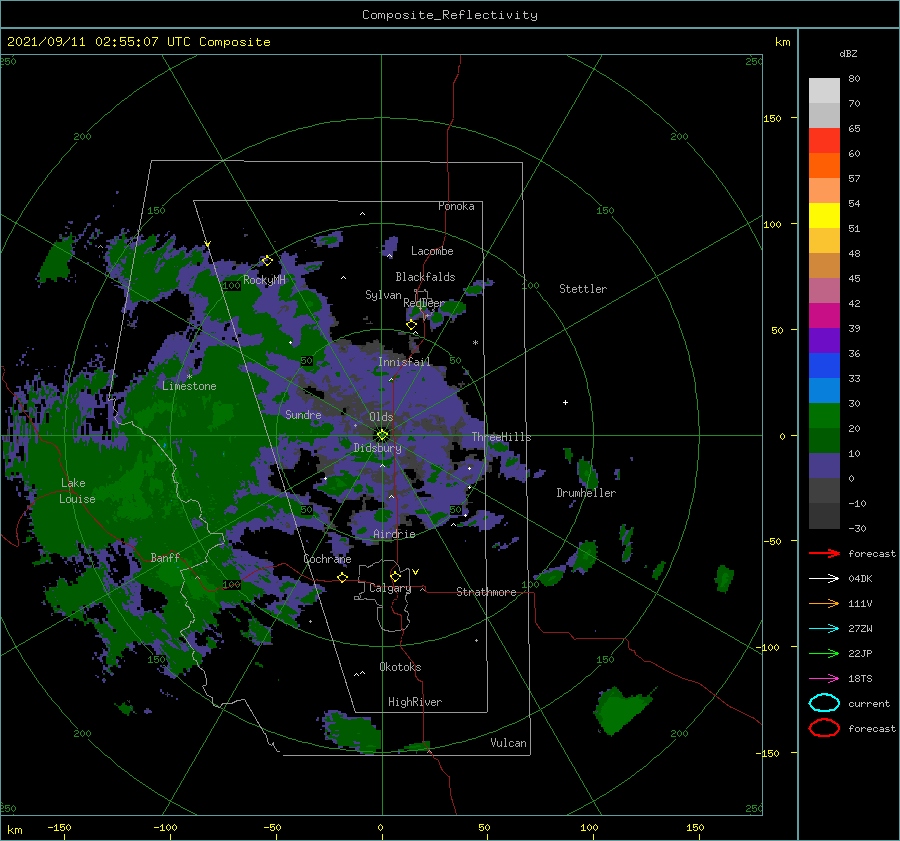Click the Strathmore label
Image resolution: width=900 pixels, height=841 pixels.
point(486,592)
